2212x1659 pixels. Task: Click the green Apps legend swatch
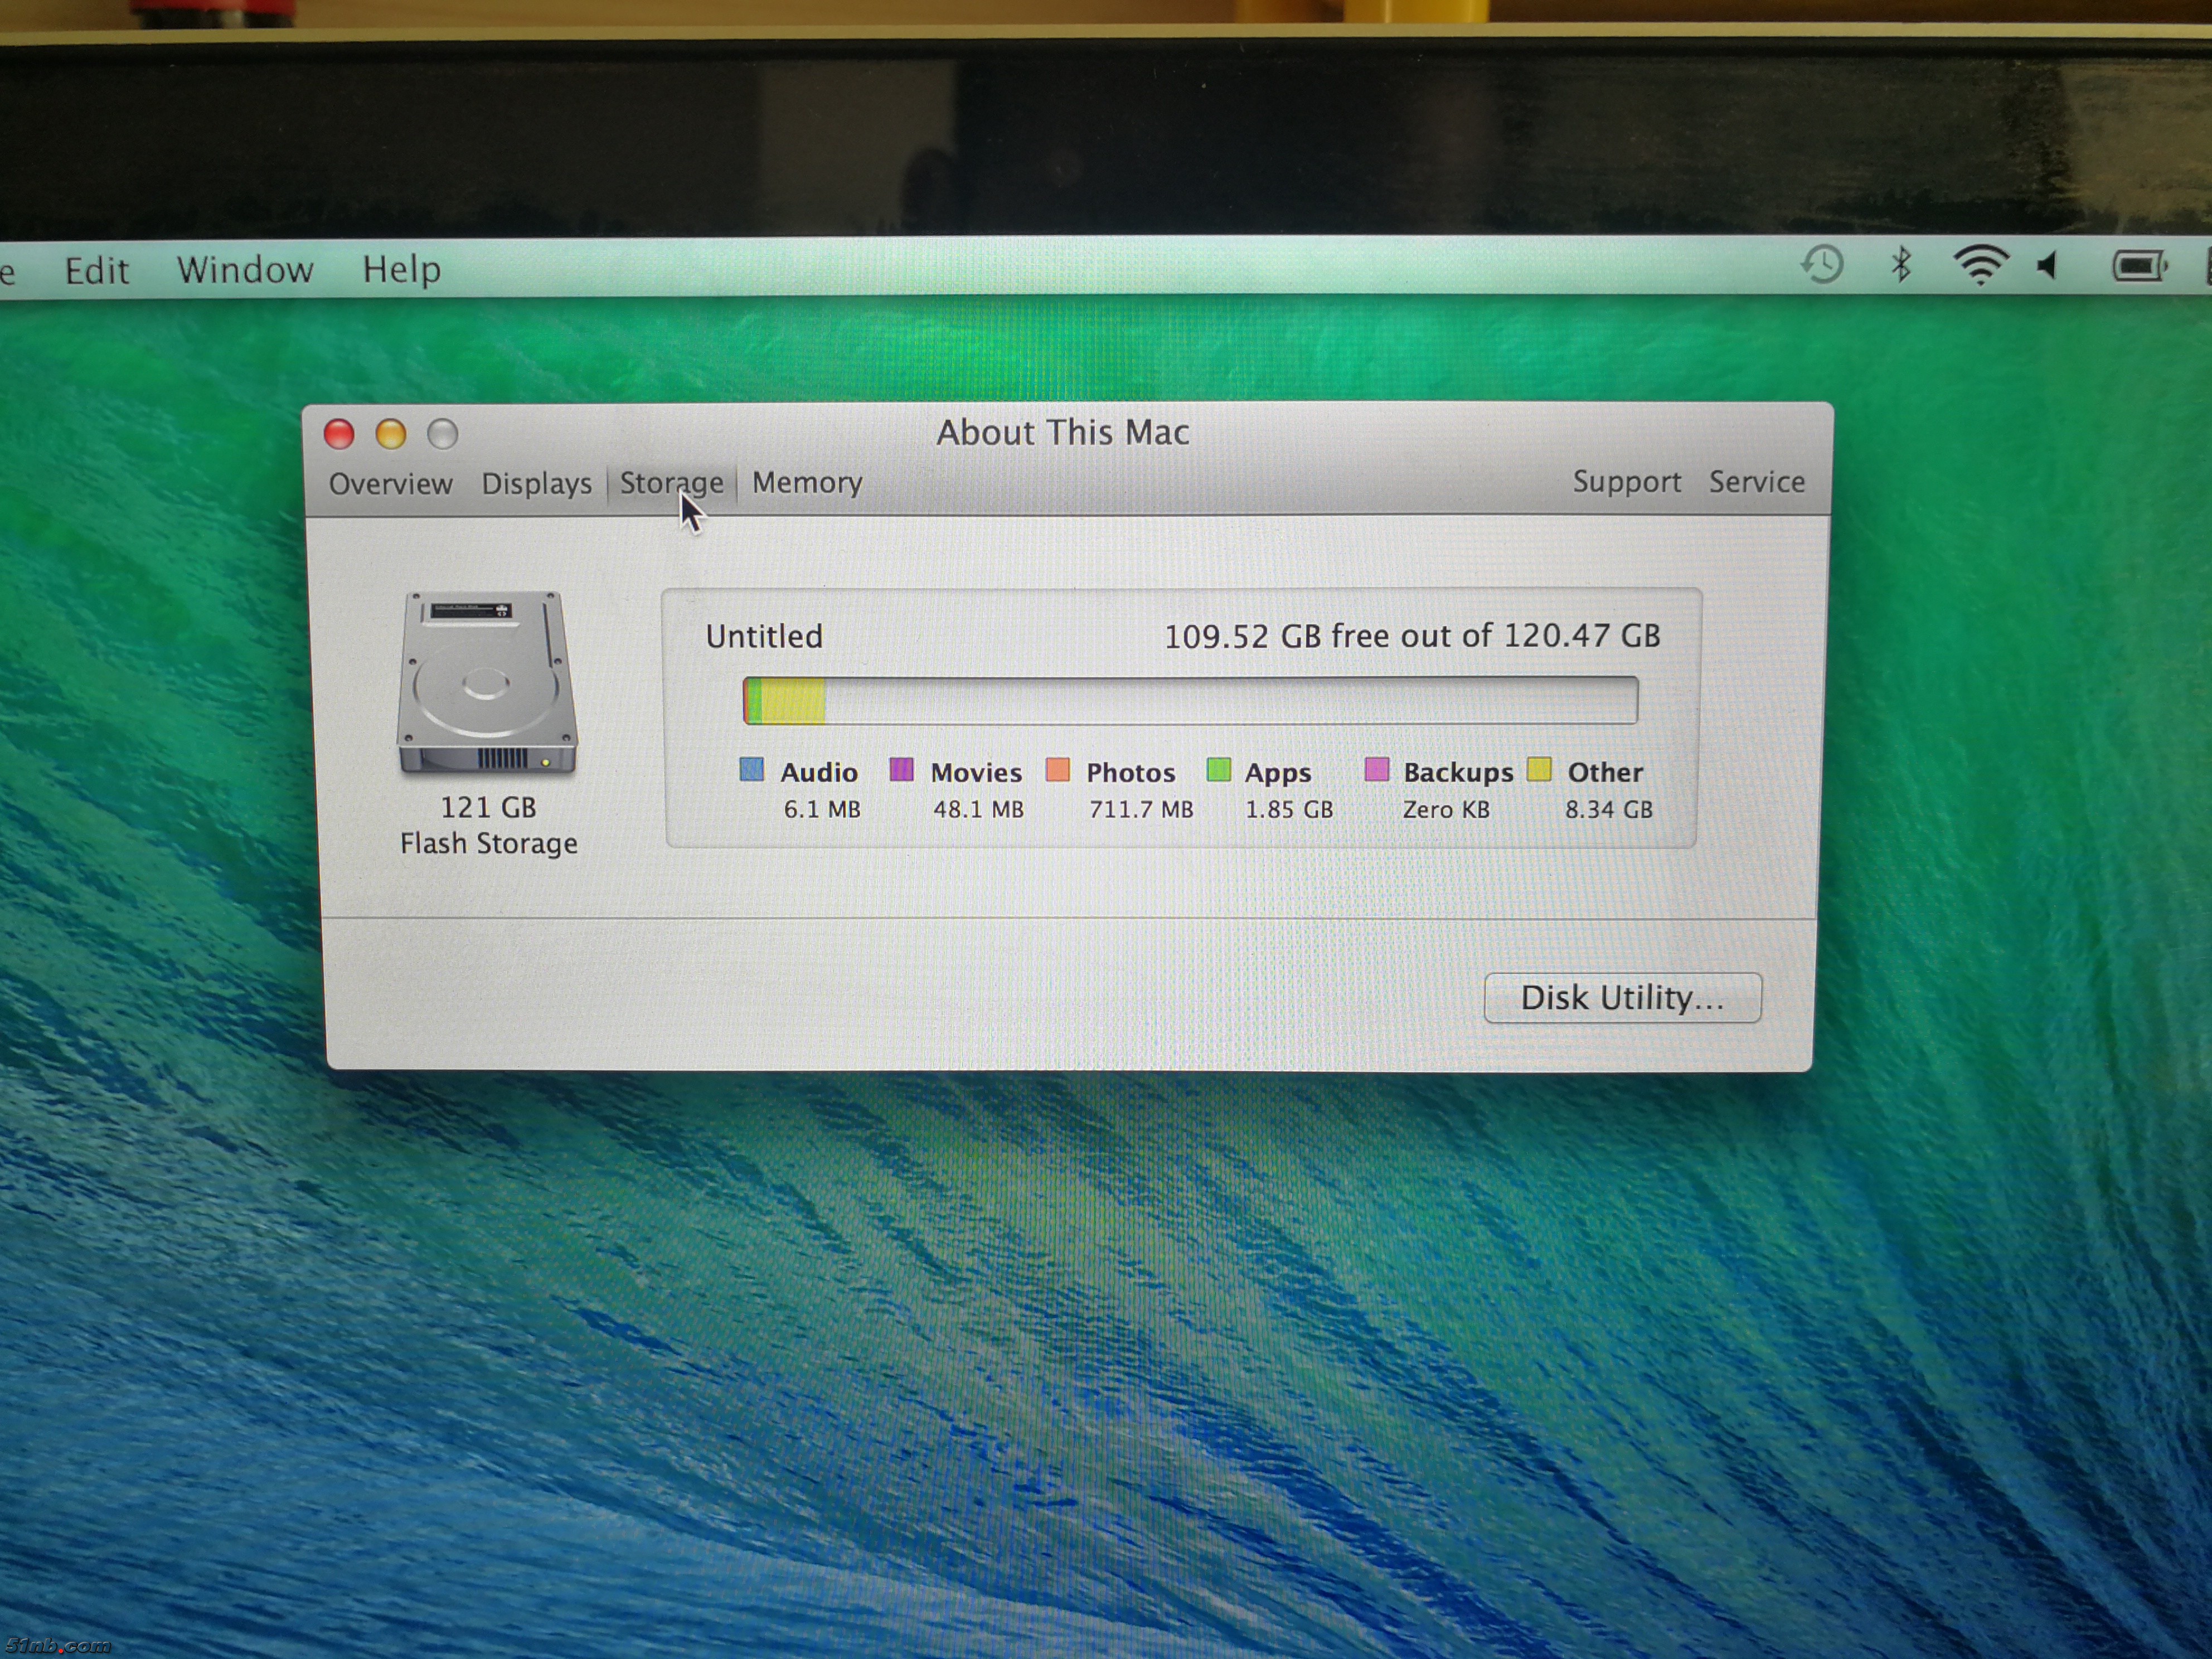click(1218, 769)
